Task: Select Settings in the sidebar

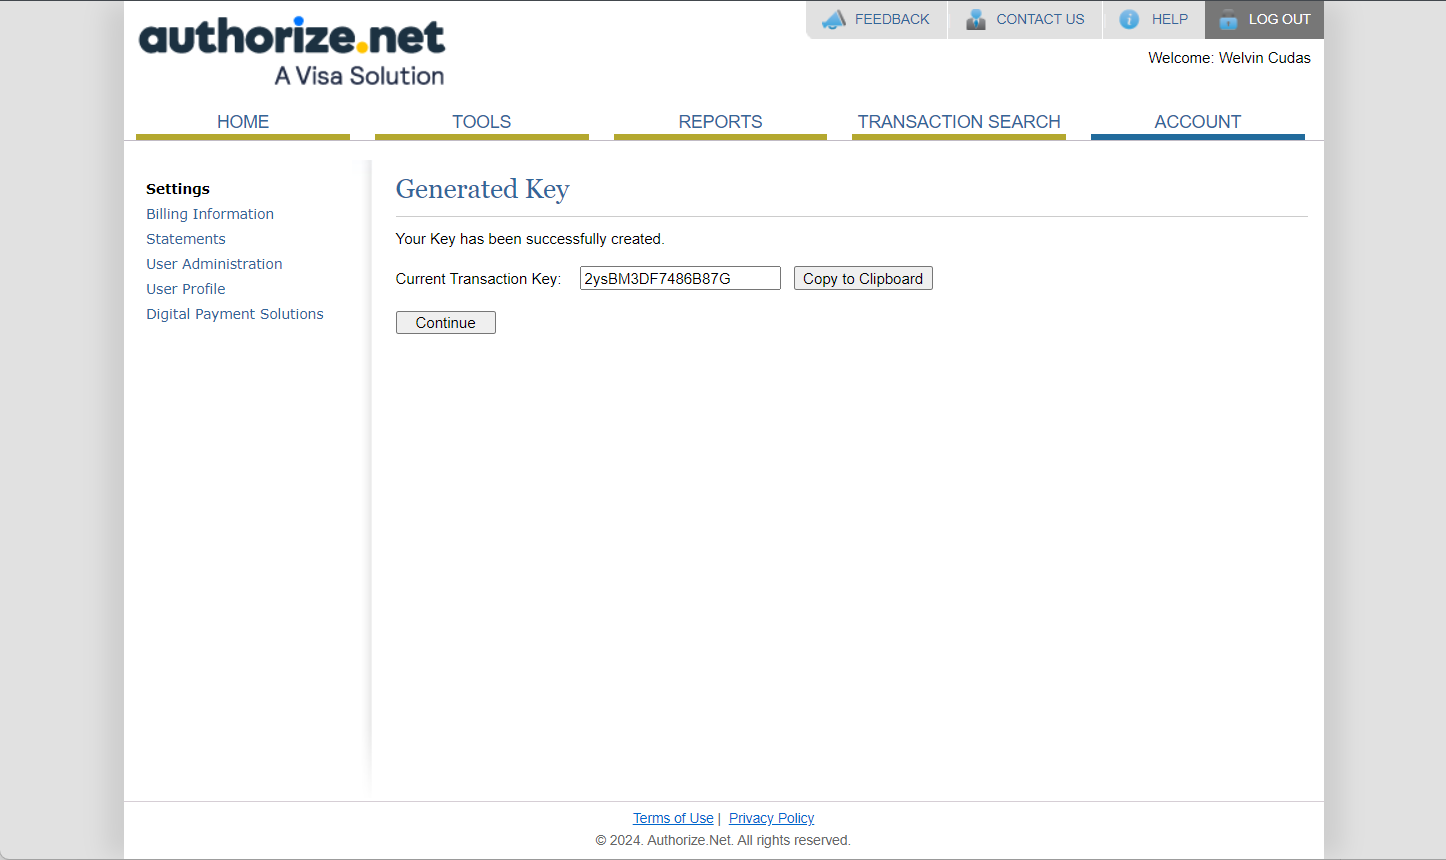Action: coord(178,189)
